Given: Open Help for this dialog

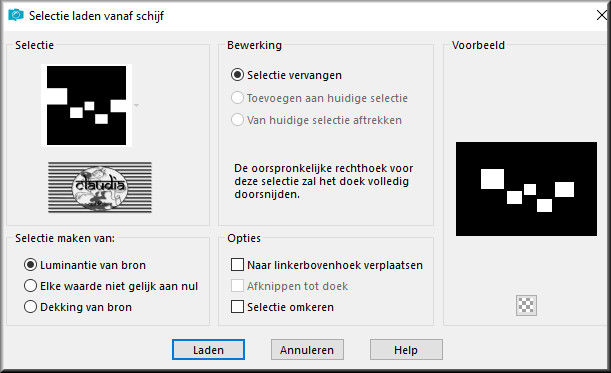Looking at the screenshot, I should (406, 350).
